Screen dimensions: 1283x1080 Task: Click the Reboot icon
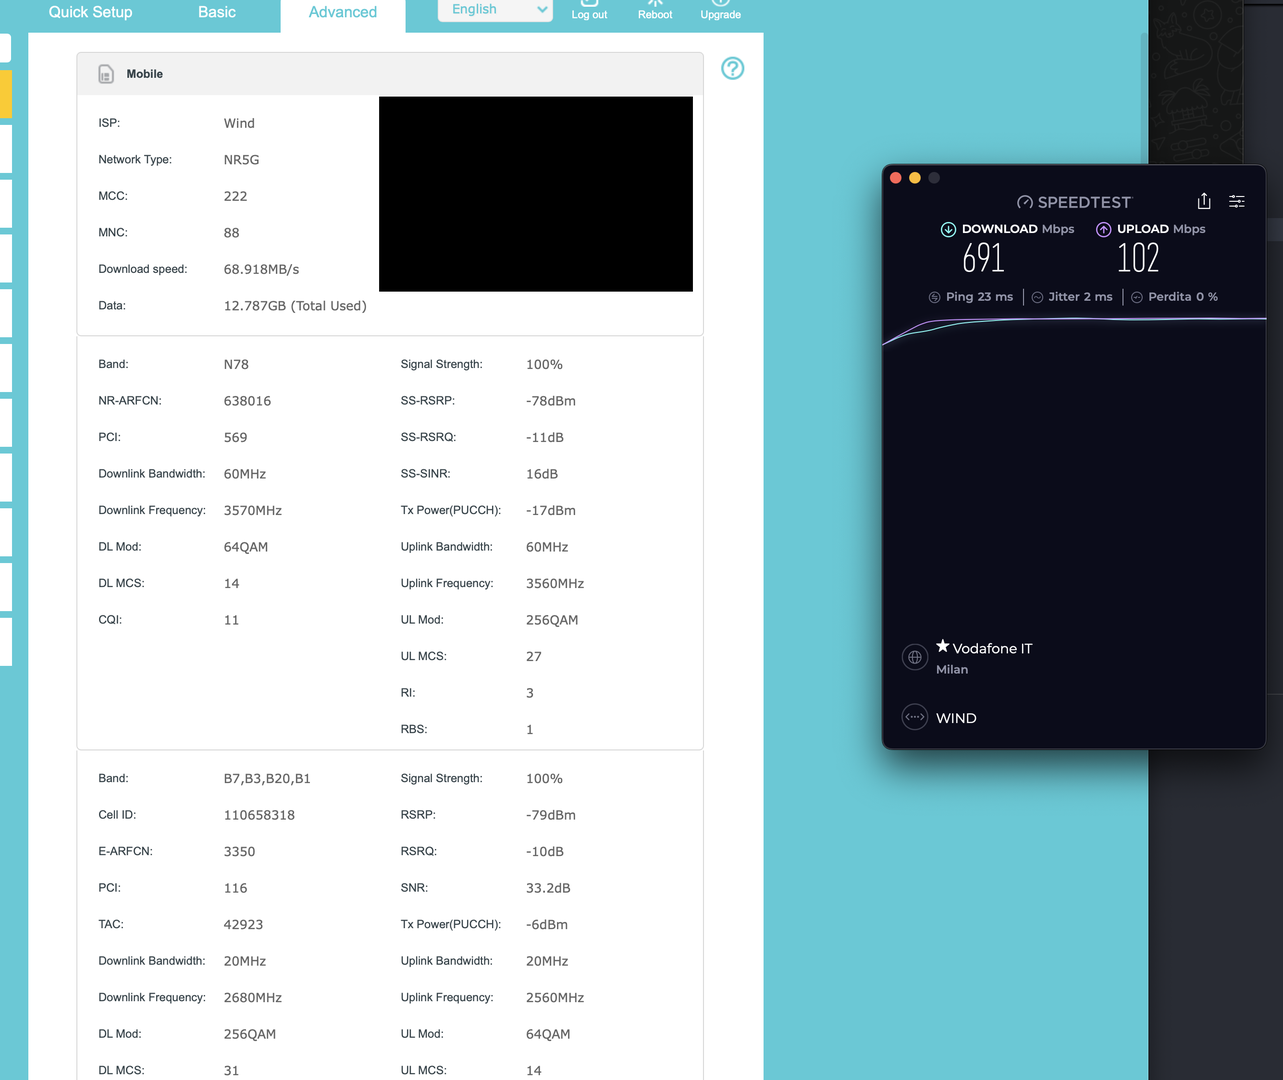[x=655, y=3]
